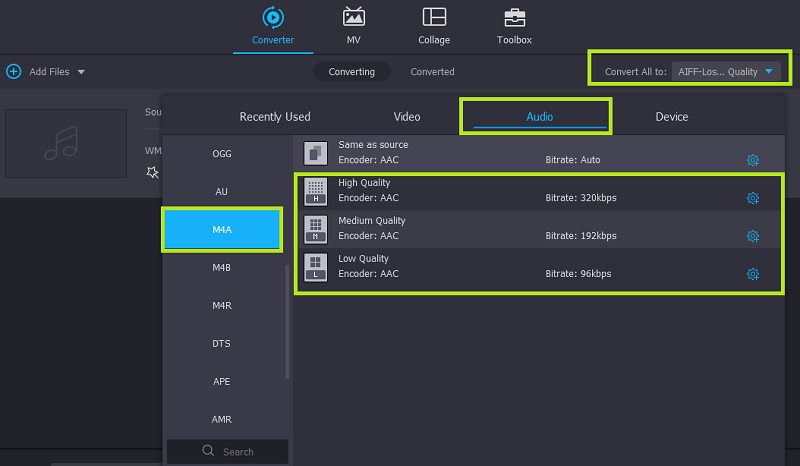
Task: Open the Collage tool icon
Action: [x=434, y=18]
